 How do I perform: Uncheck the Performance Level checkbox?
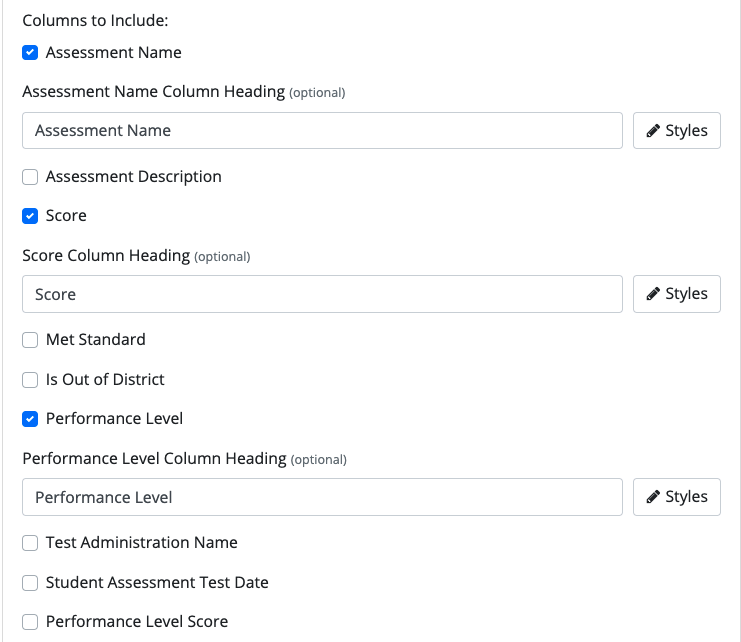30,419
